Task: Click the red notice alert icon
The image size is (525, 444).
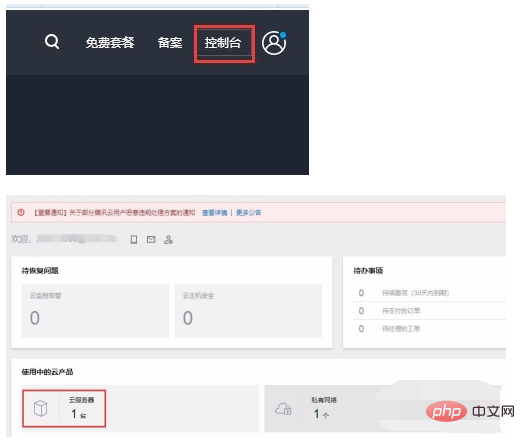Action: (x=21, y=212)
